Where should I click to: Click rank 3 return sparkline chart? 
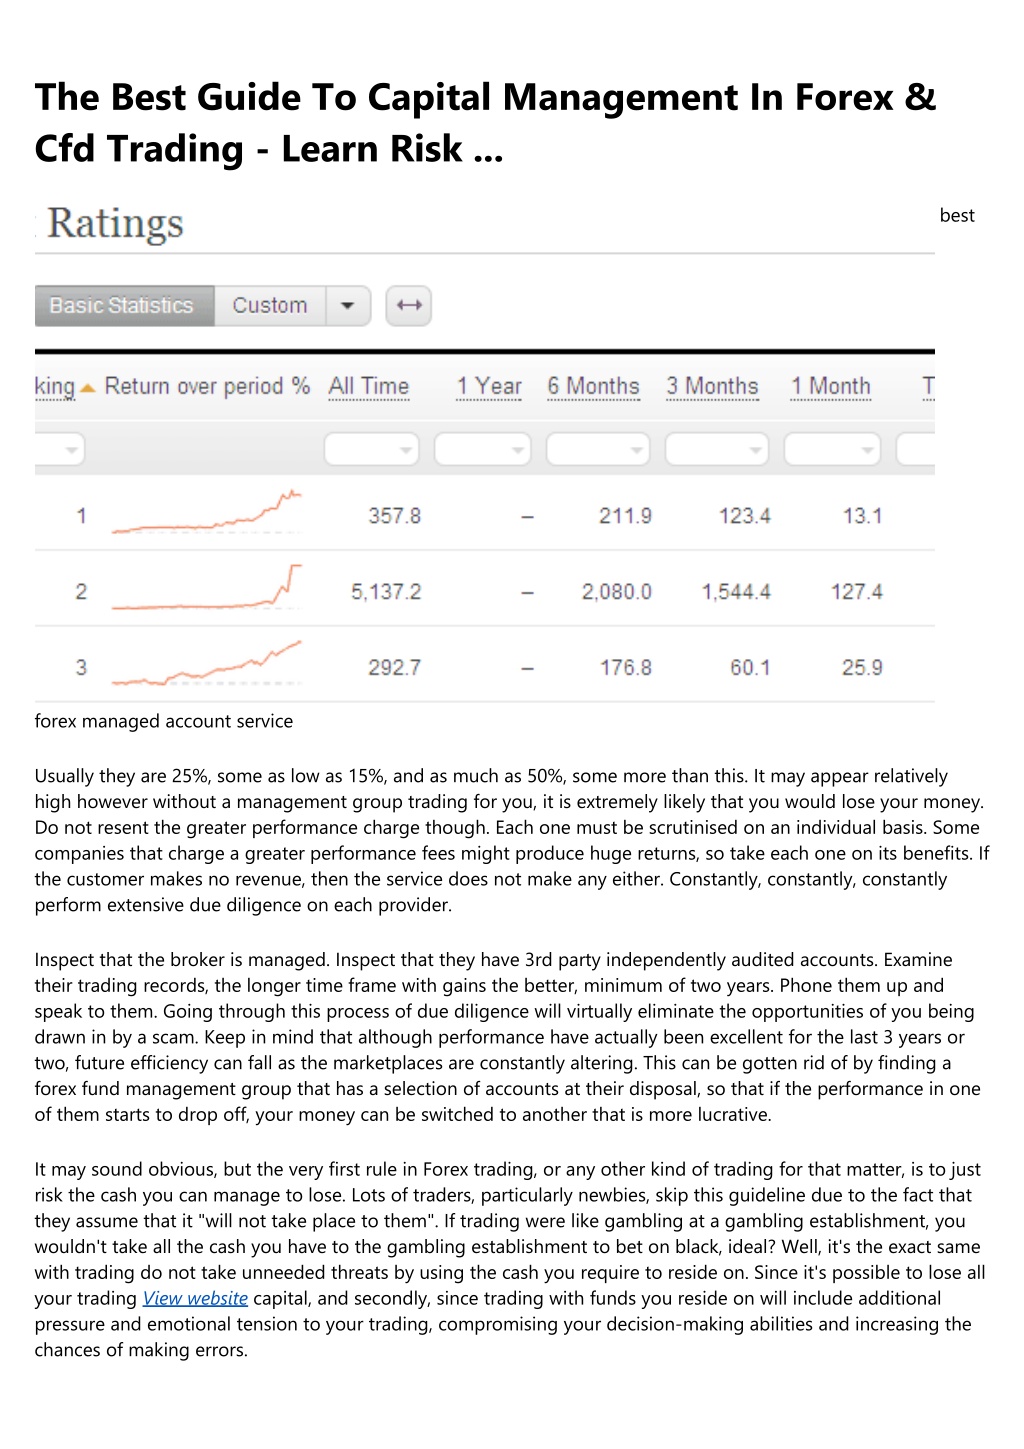[x=206, y=664]
